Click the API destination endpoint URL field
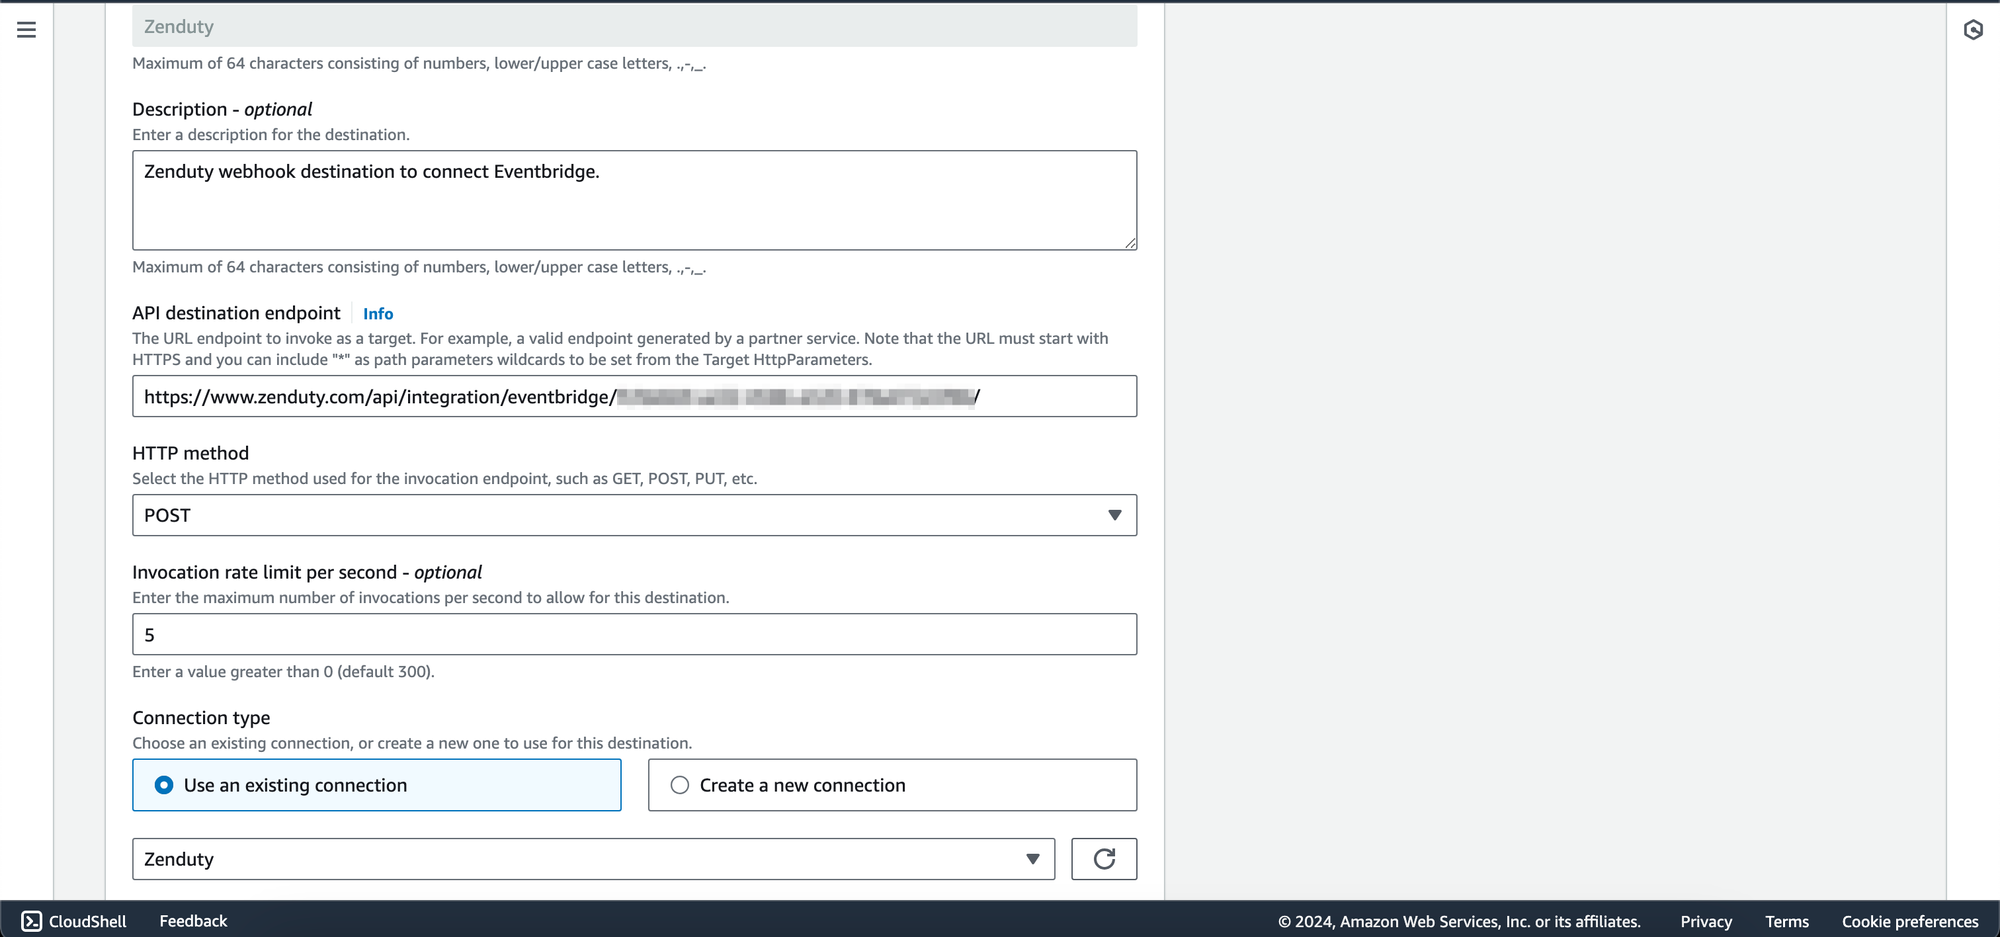The image size is (2000, 937). tap(634, 396)
